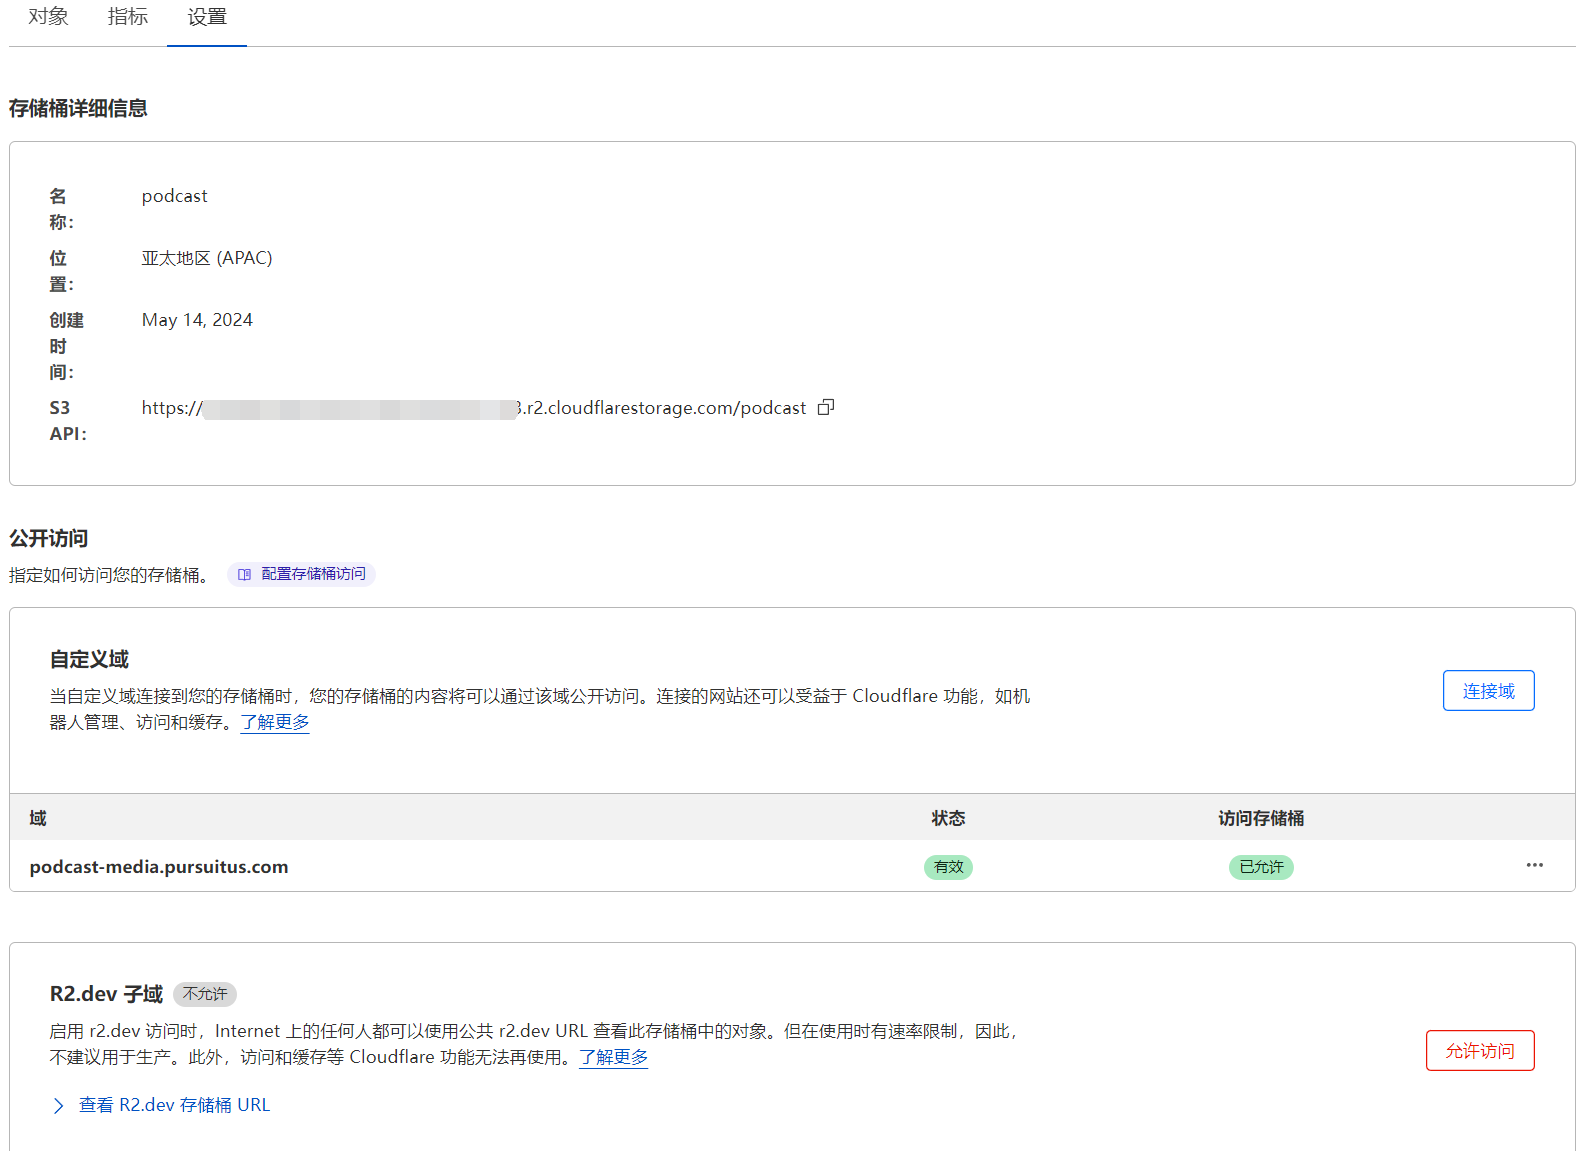Open 了解更多 link under 自定义域
Image resolution: width=1583 pixels, height=1151 pixels.
coord(275,722)
